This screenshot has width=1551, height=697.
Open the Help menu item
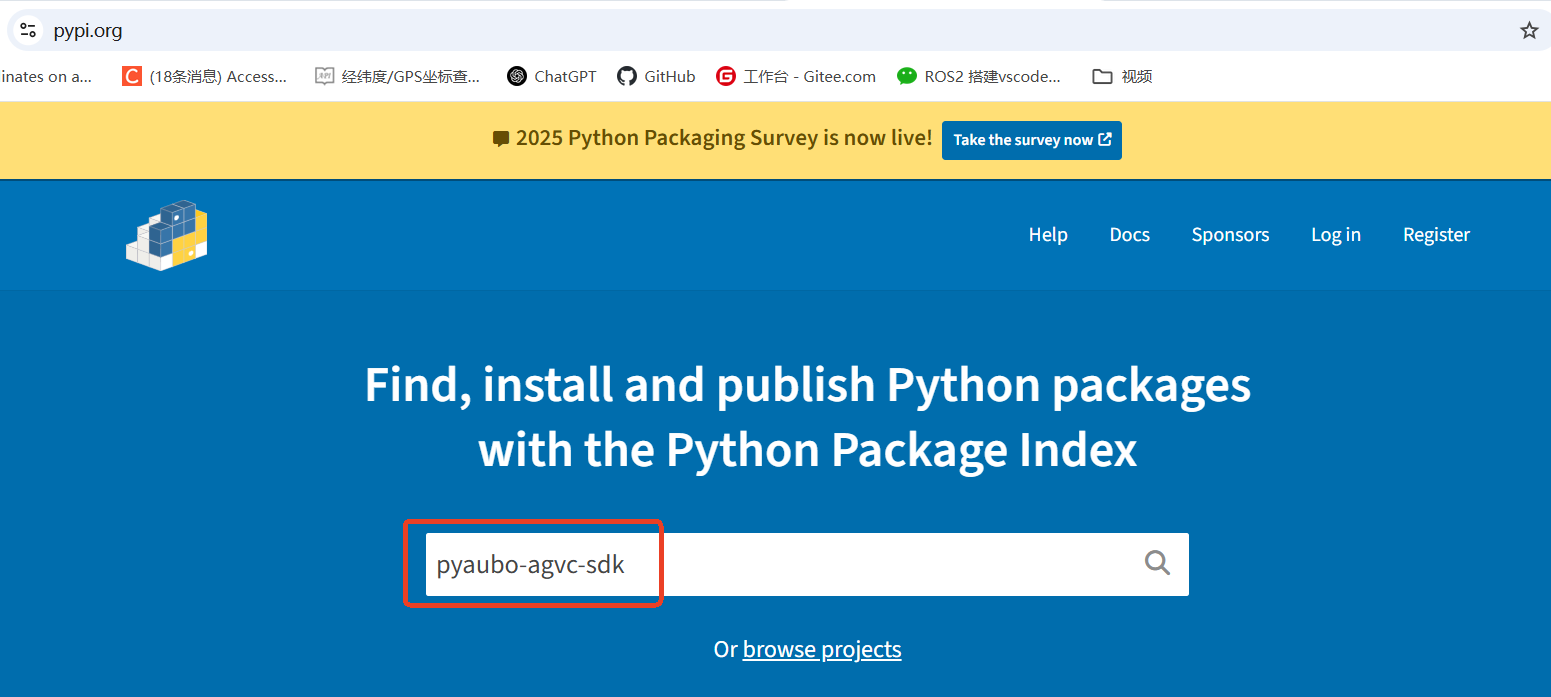pos(1048,235)
